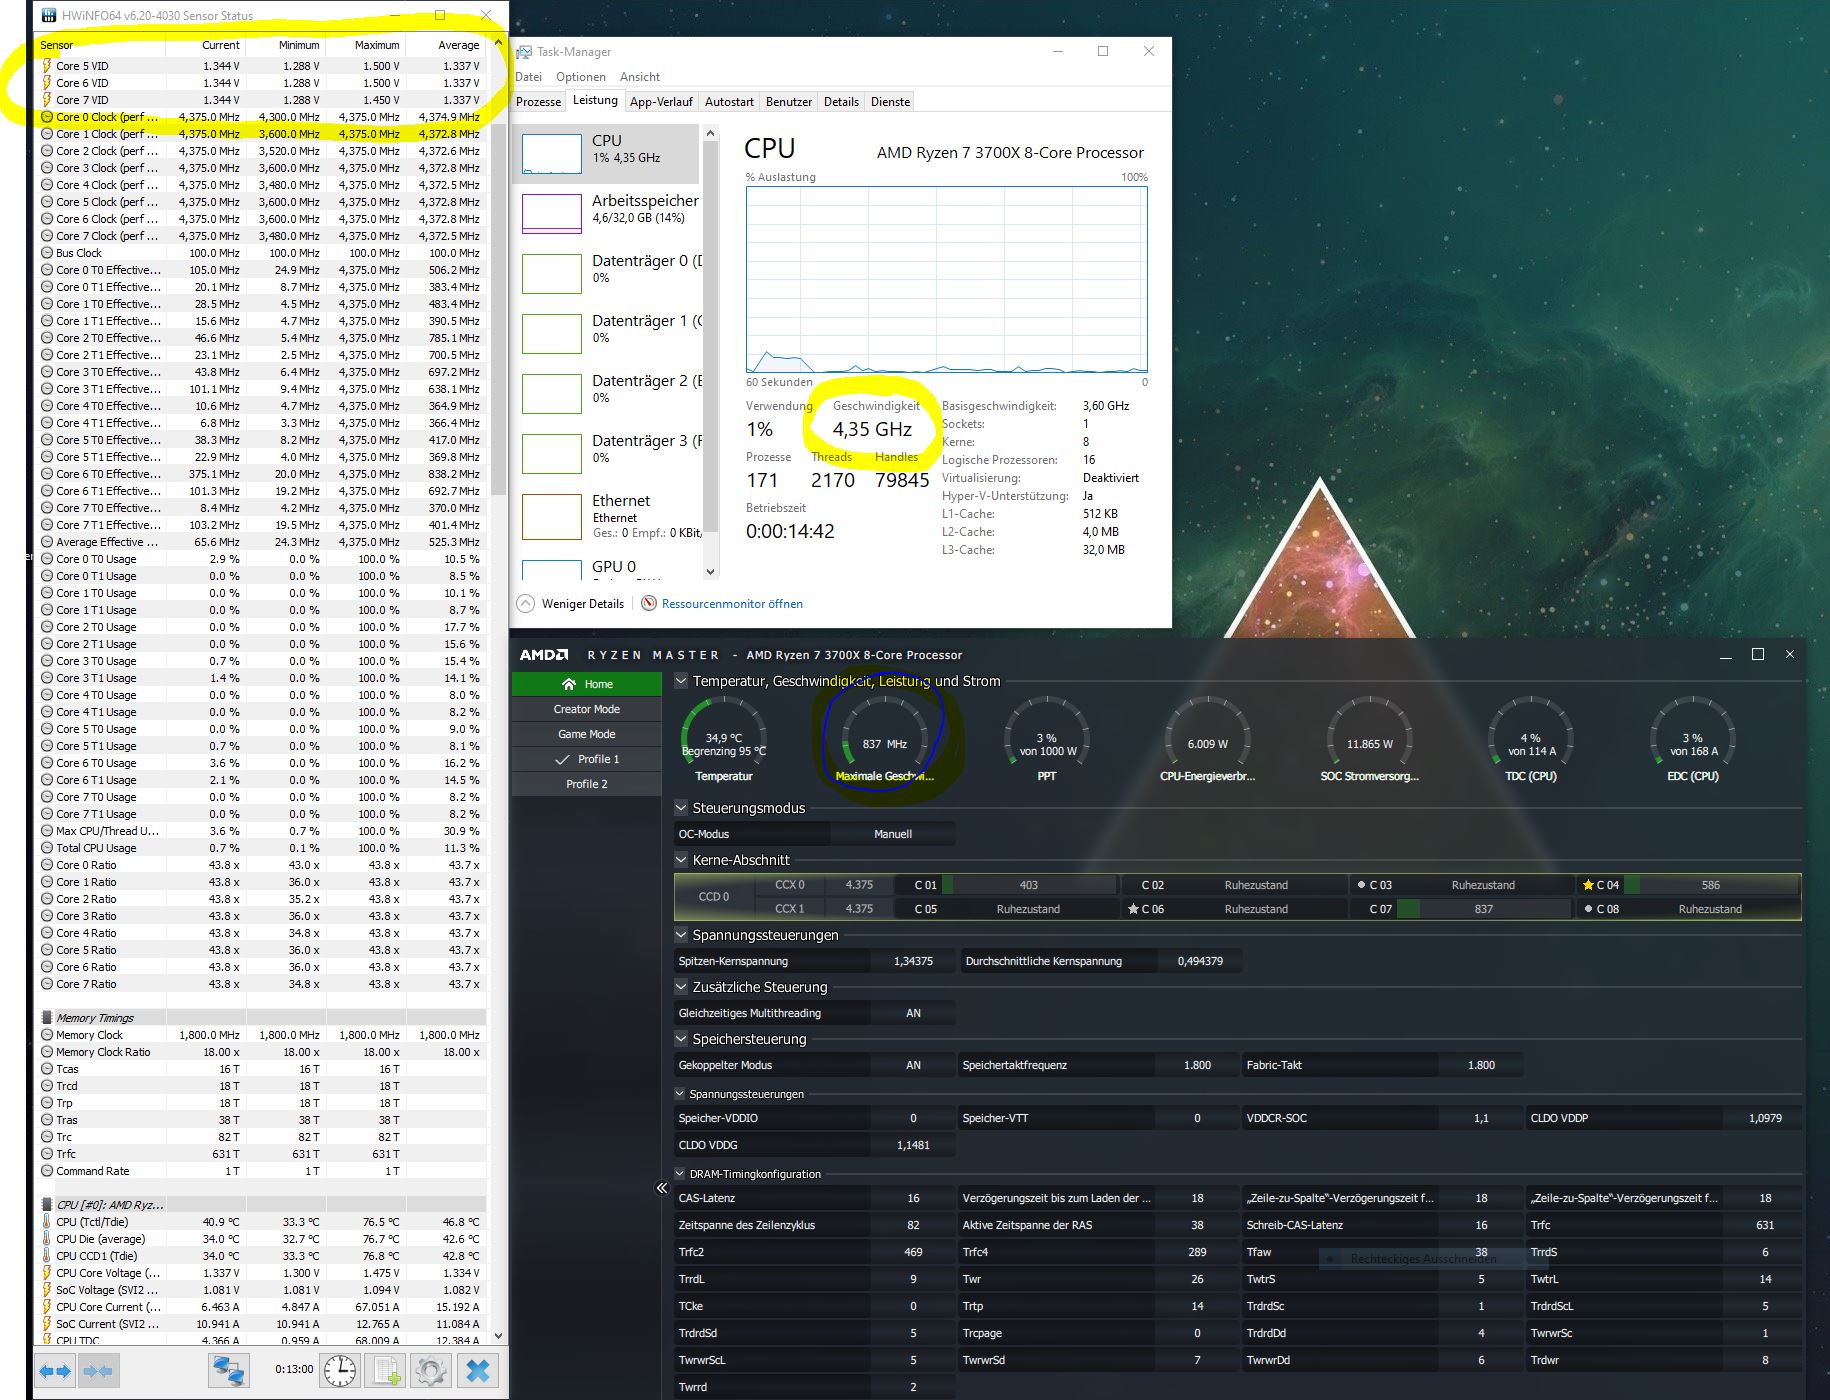The width and height of the screenshot is (1830, 1400).
Task: Click the Average column header in HWiNFO
Action: tap(445, 45)
